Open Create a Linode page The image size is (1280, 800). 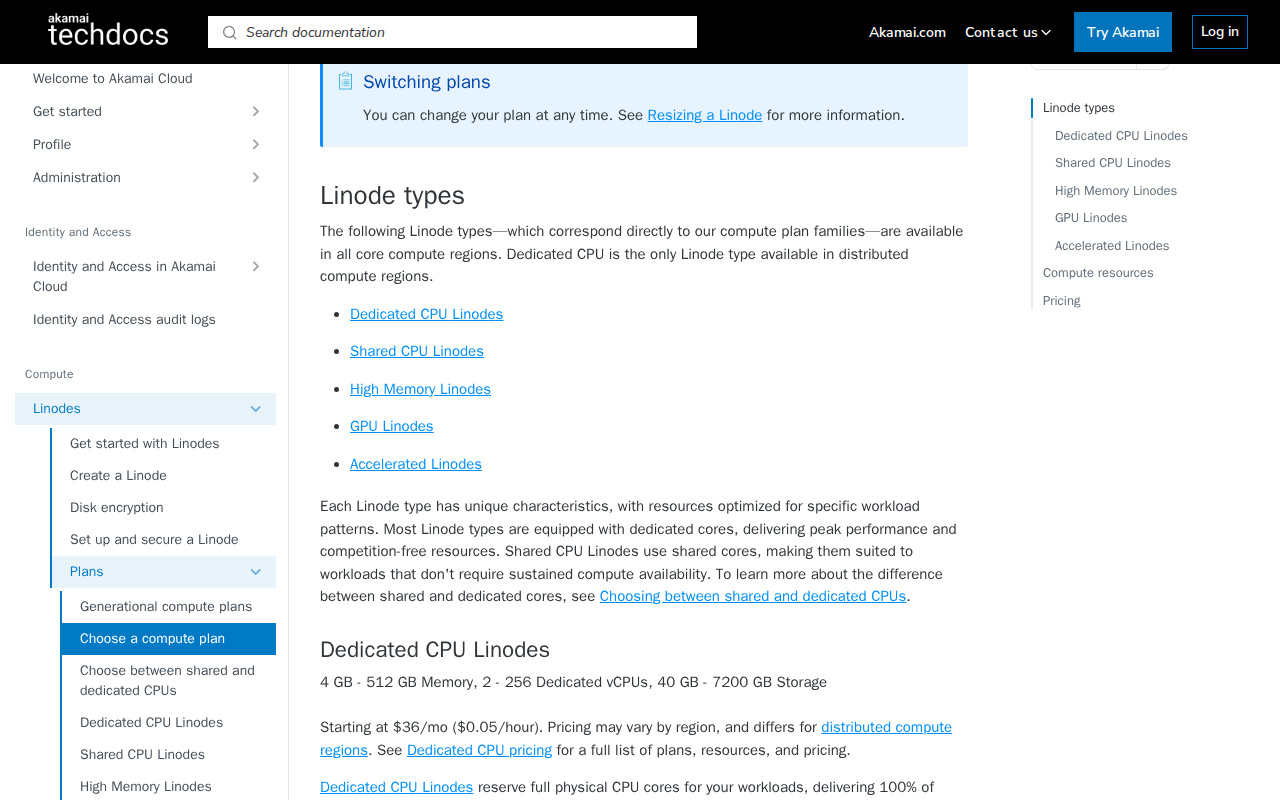(x=118, y=475)
